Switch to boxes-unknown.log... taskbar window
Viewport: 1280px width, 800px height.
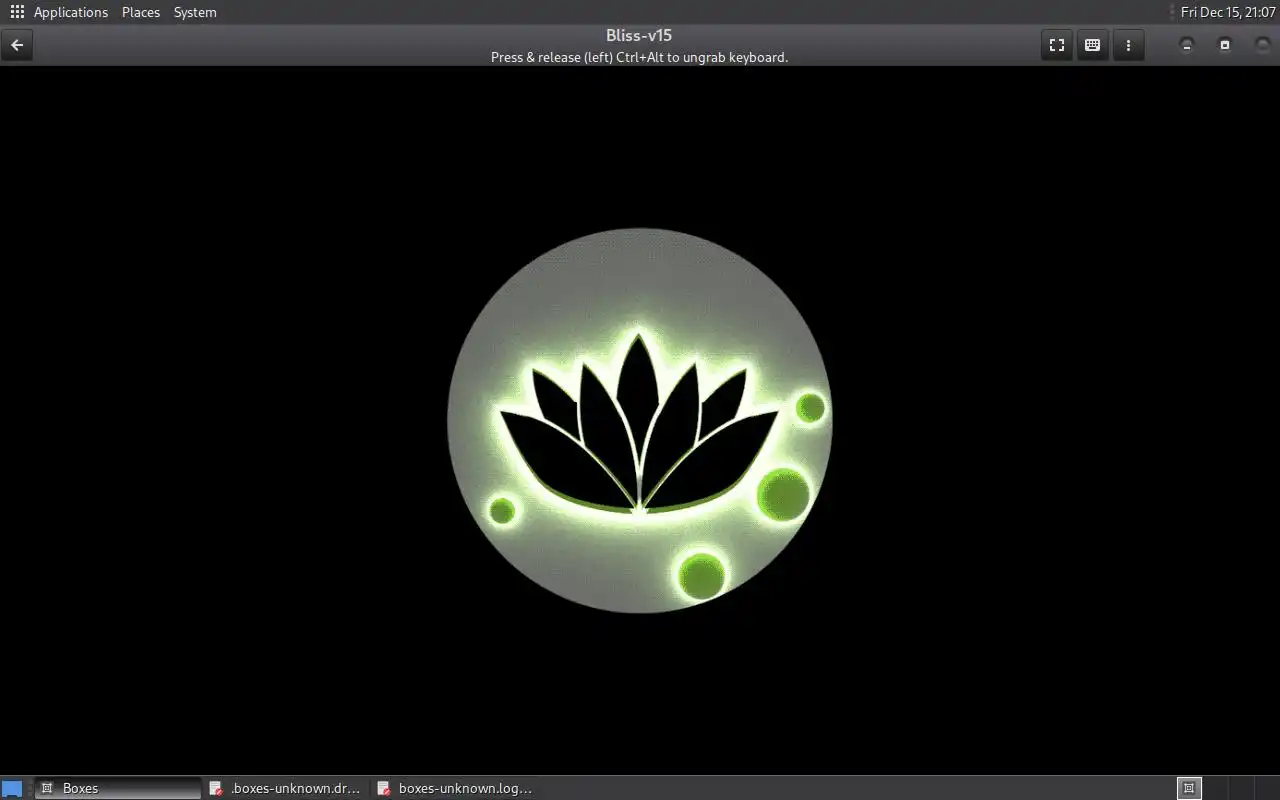(x=455, y=788)
